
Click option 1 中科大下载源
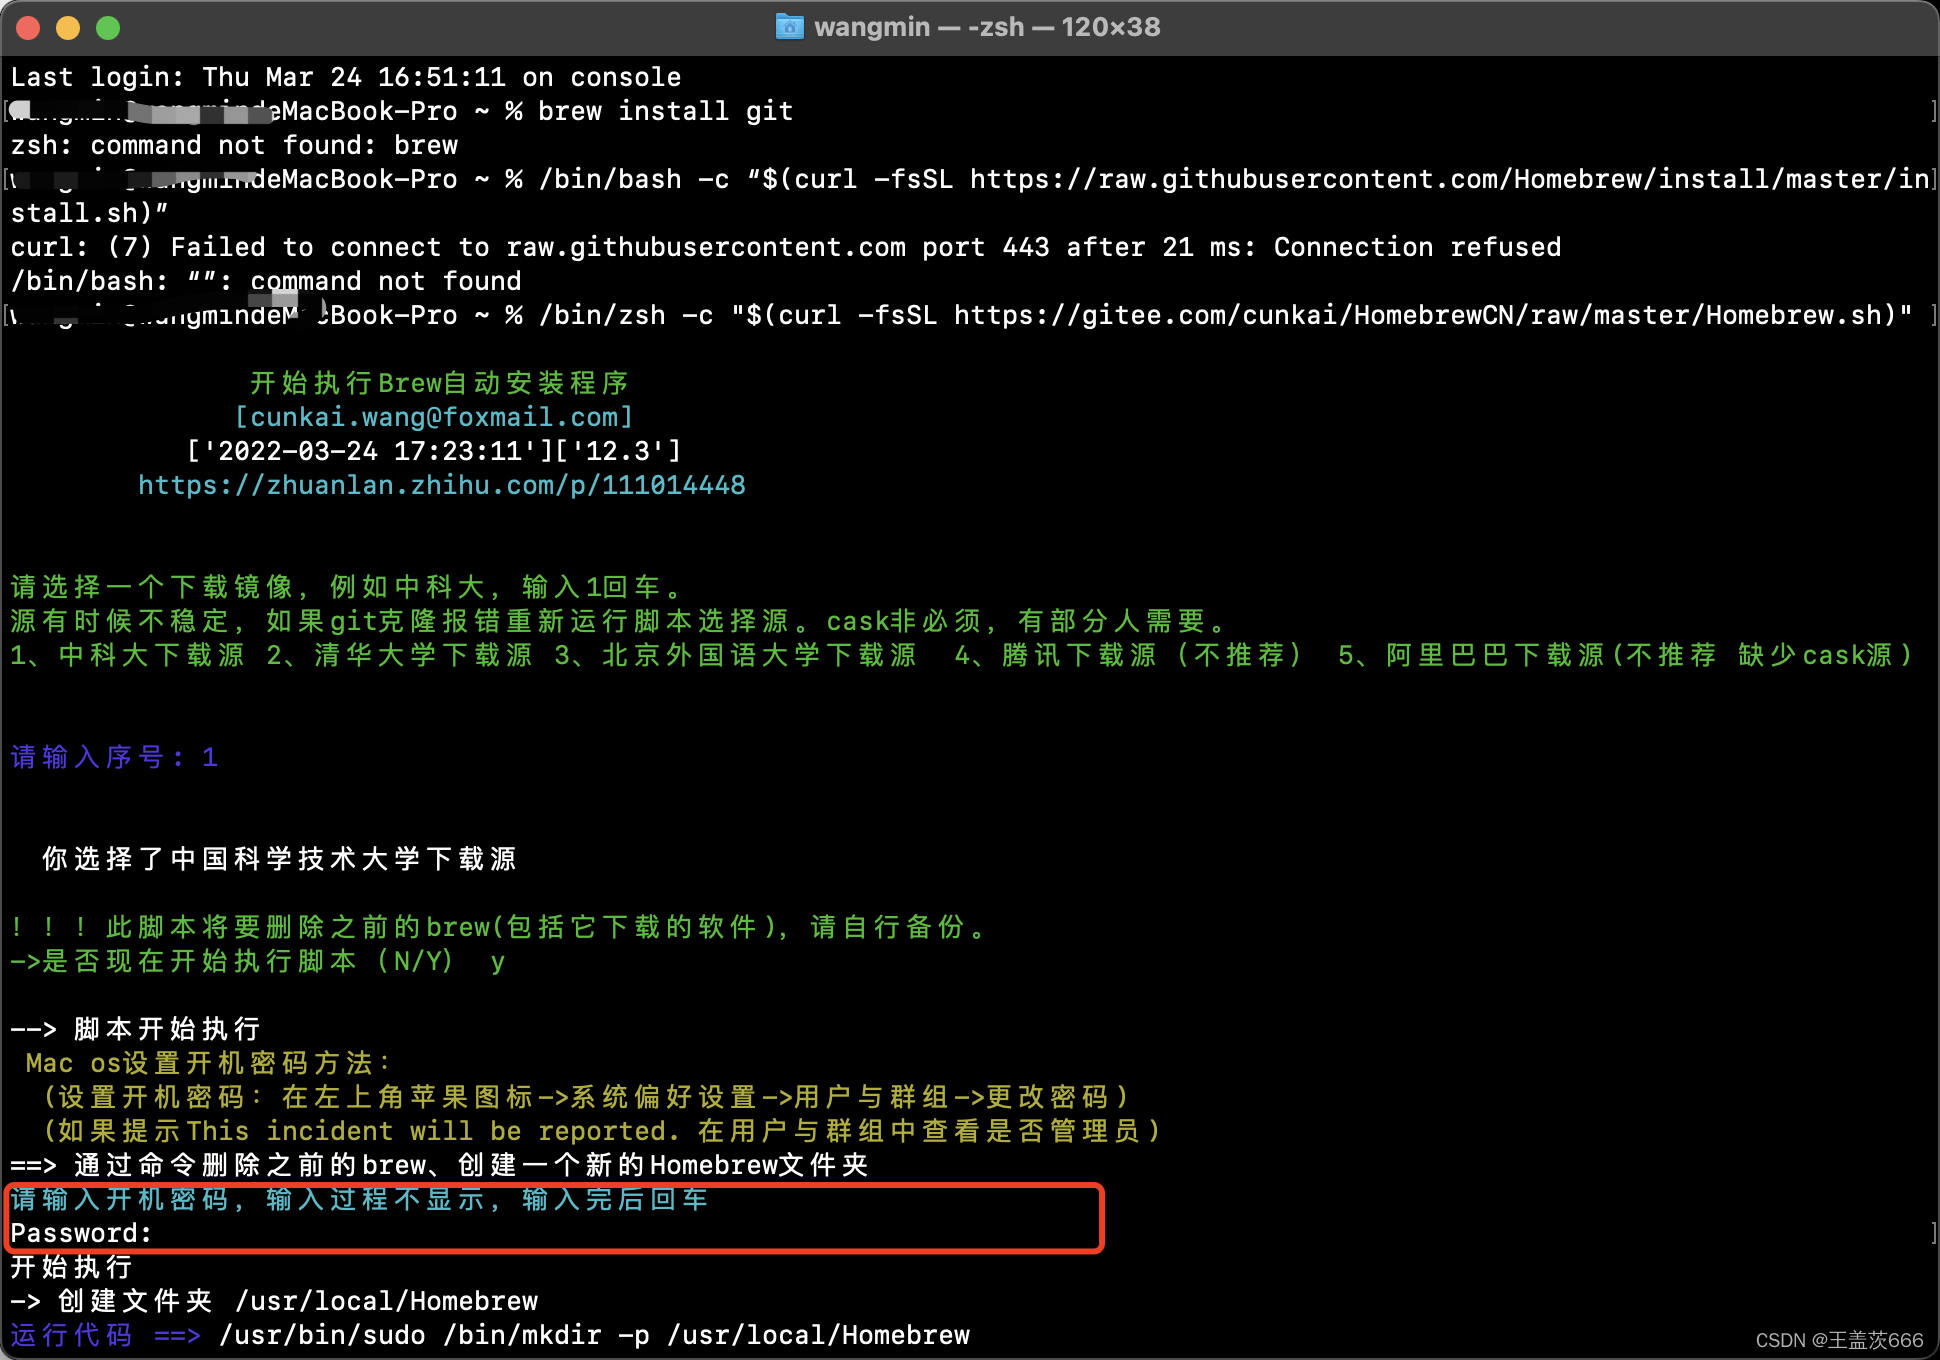128,656
